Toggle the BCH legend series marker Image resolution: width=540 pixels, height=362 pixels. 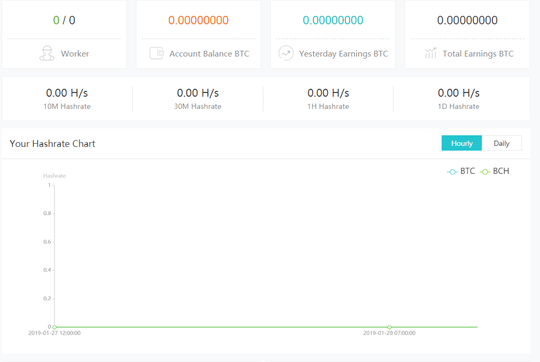[x=485, y=172]
